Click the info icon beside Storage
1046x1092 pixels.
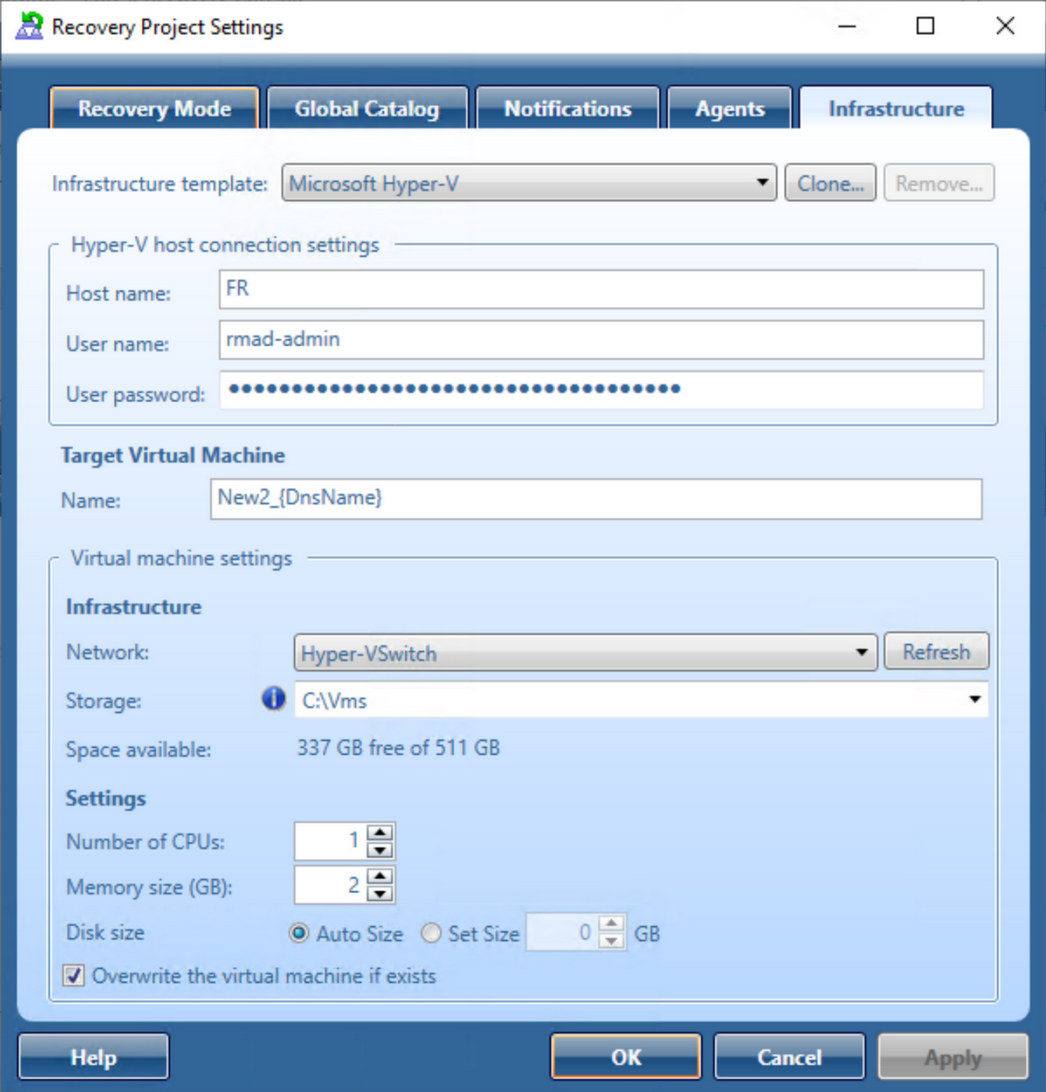point(272,699)
